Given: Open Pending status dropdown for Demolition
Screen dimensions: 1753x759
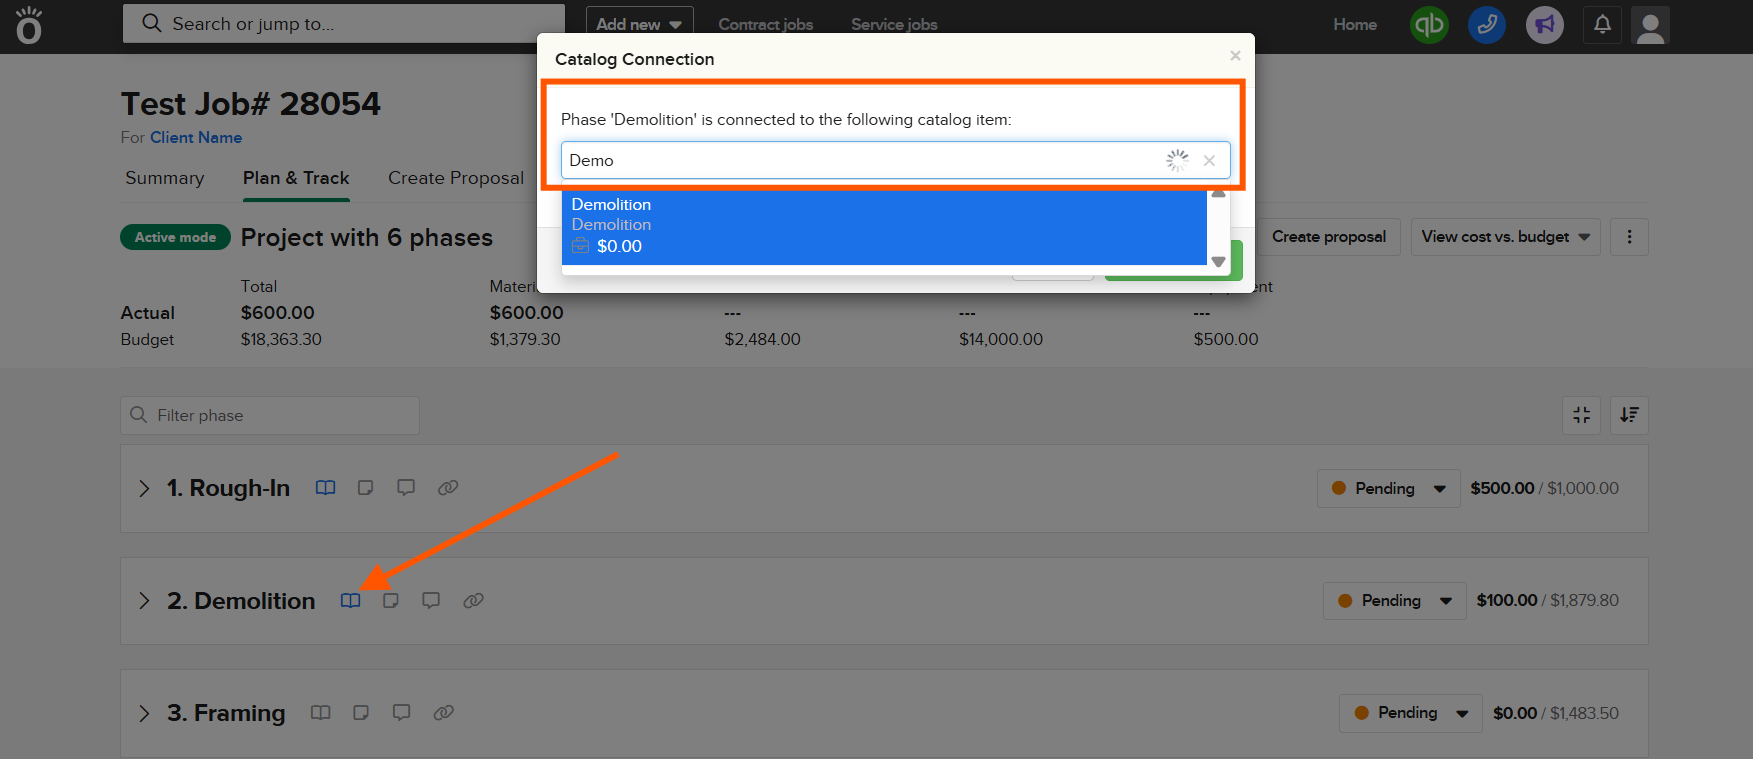Looking at the screenshot, I should [1394, 601].
